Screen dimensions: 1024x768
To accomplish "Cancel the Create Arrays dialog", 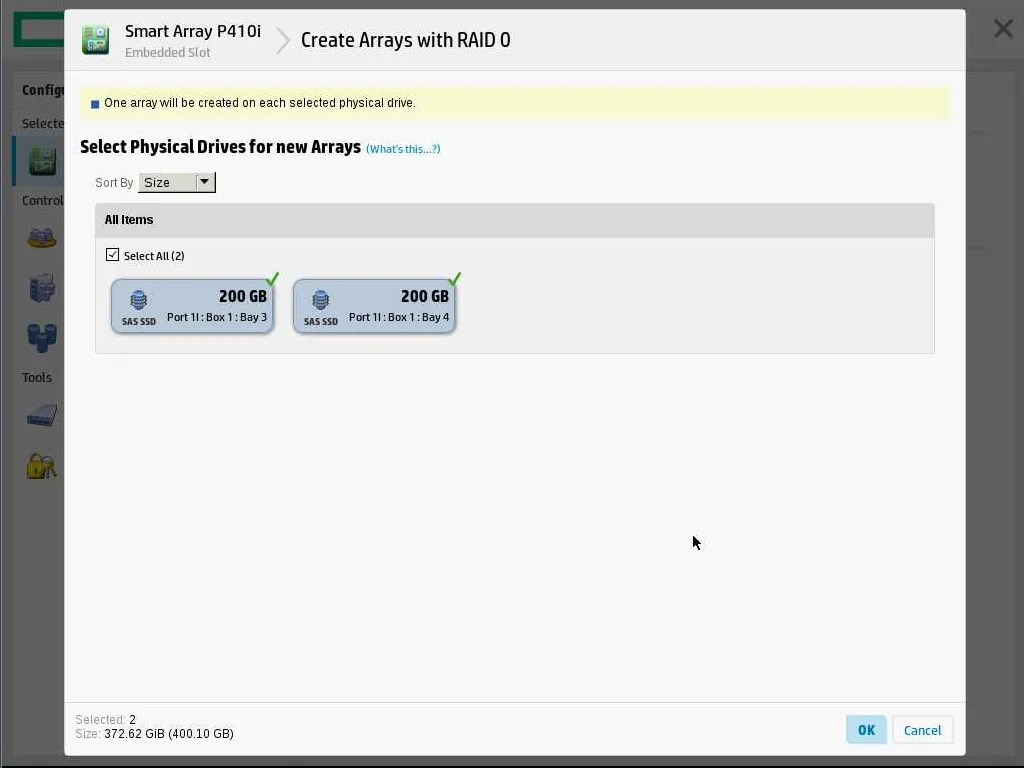I will [922, 730].
